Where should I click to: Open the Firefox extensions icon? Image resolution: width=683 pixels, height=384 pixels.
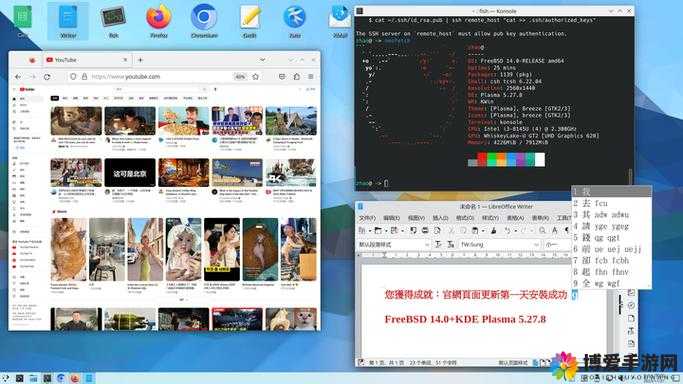(297, 77)
